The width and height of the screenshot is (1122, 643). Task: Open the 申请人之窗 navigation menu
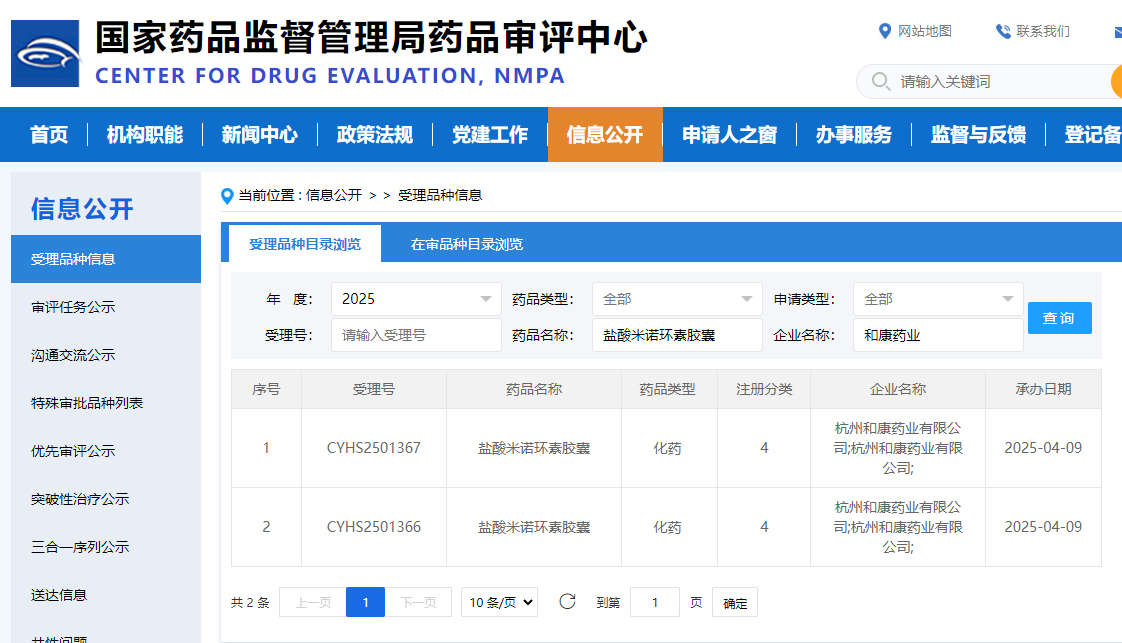click(x=729, y=135)
